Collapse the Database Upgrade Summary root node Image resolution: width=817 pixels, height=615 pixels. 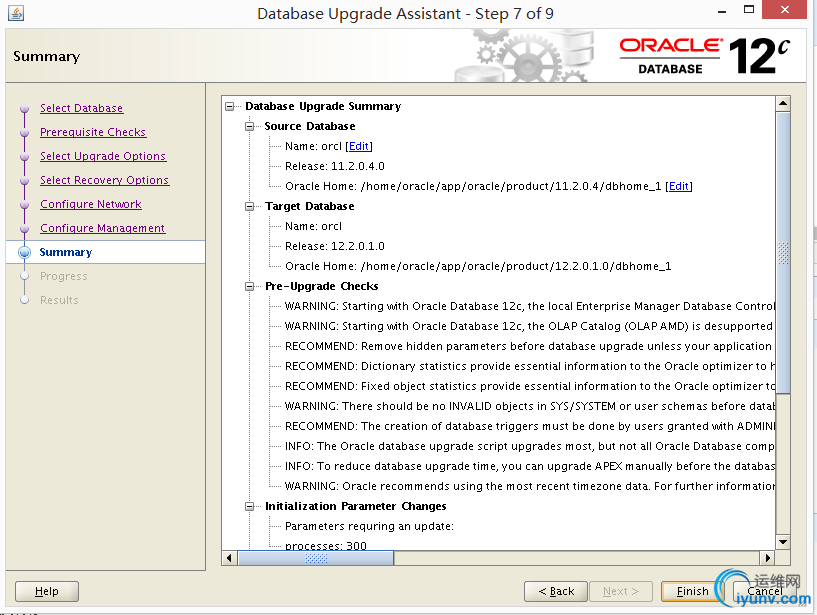pyautogui.click(x=230, y=106)
